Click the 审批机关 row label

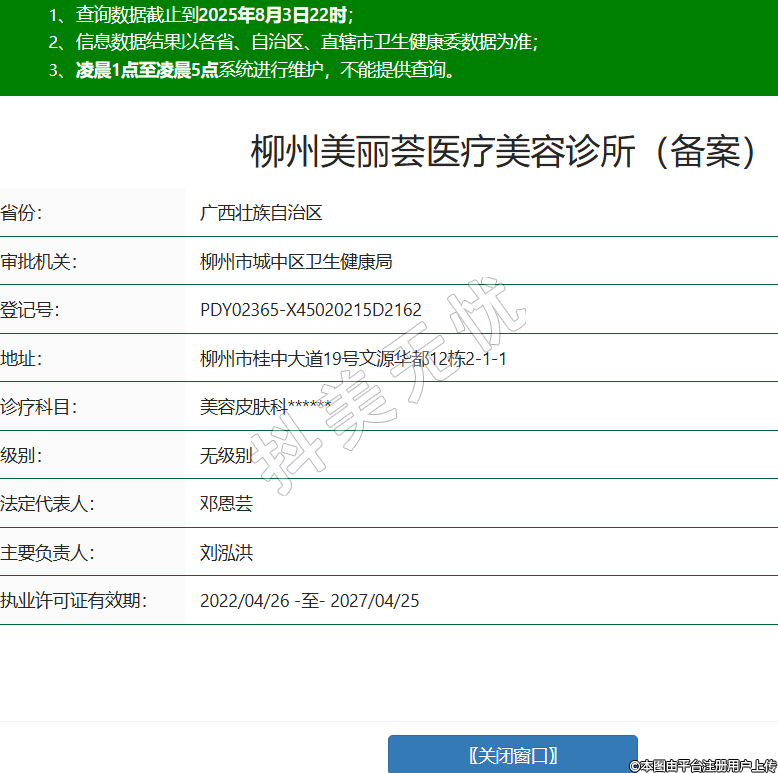pos(39,262)
